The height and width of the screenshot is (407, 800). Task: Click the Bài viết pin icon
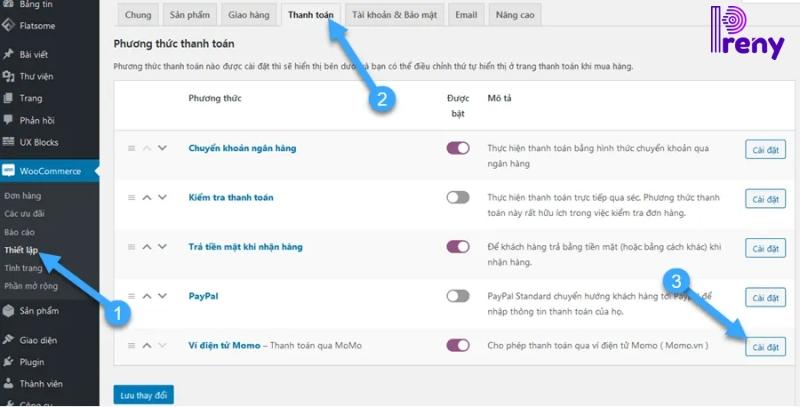pos(8,54)
